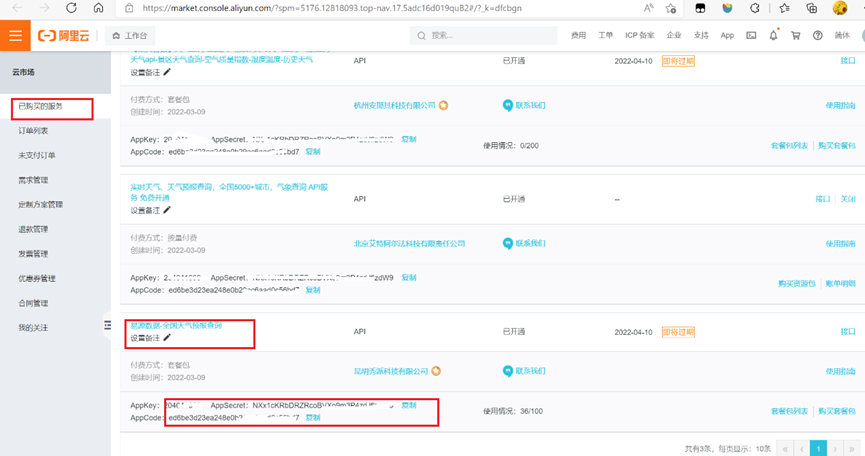Select 需求管理 in sidebar

click(33, 180)
